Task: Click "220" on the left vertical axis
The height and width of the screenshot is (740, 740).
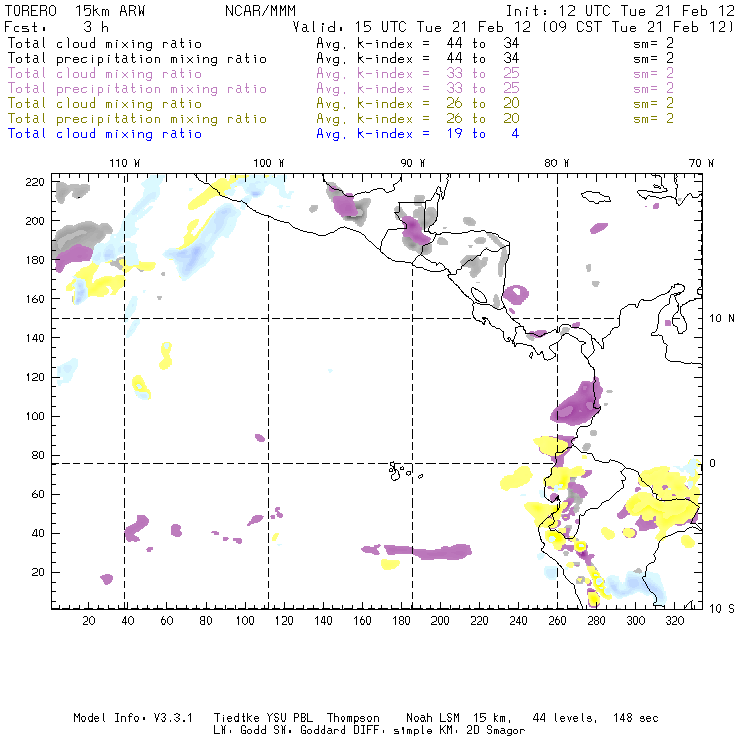Action: point(35,182)
